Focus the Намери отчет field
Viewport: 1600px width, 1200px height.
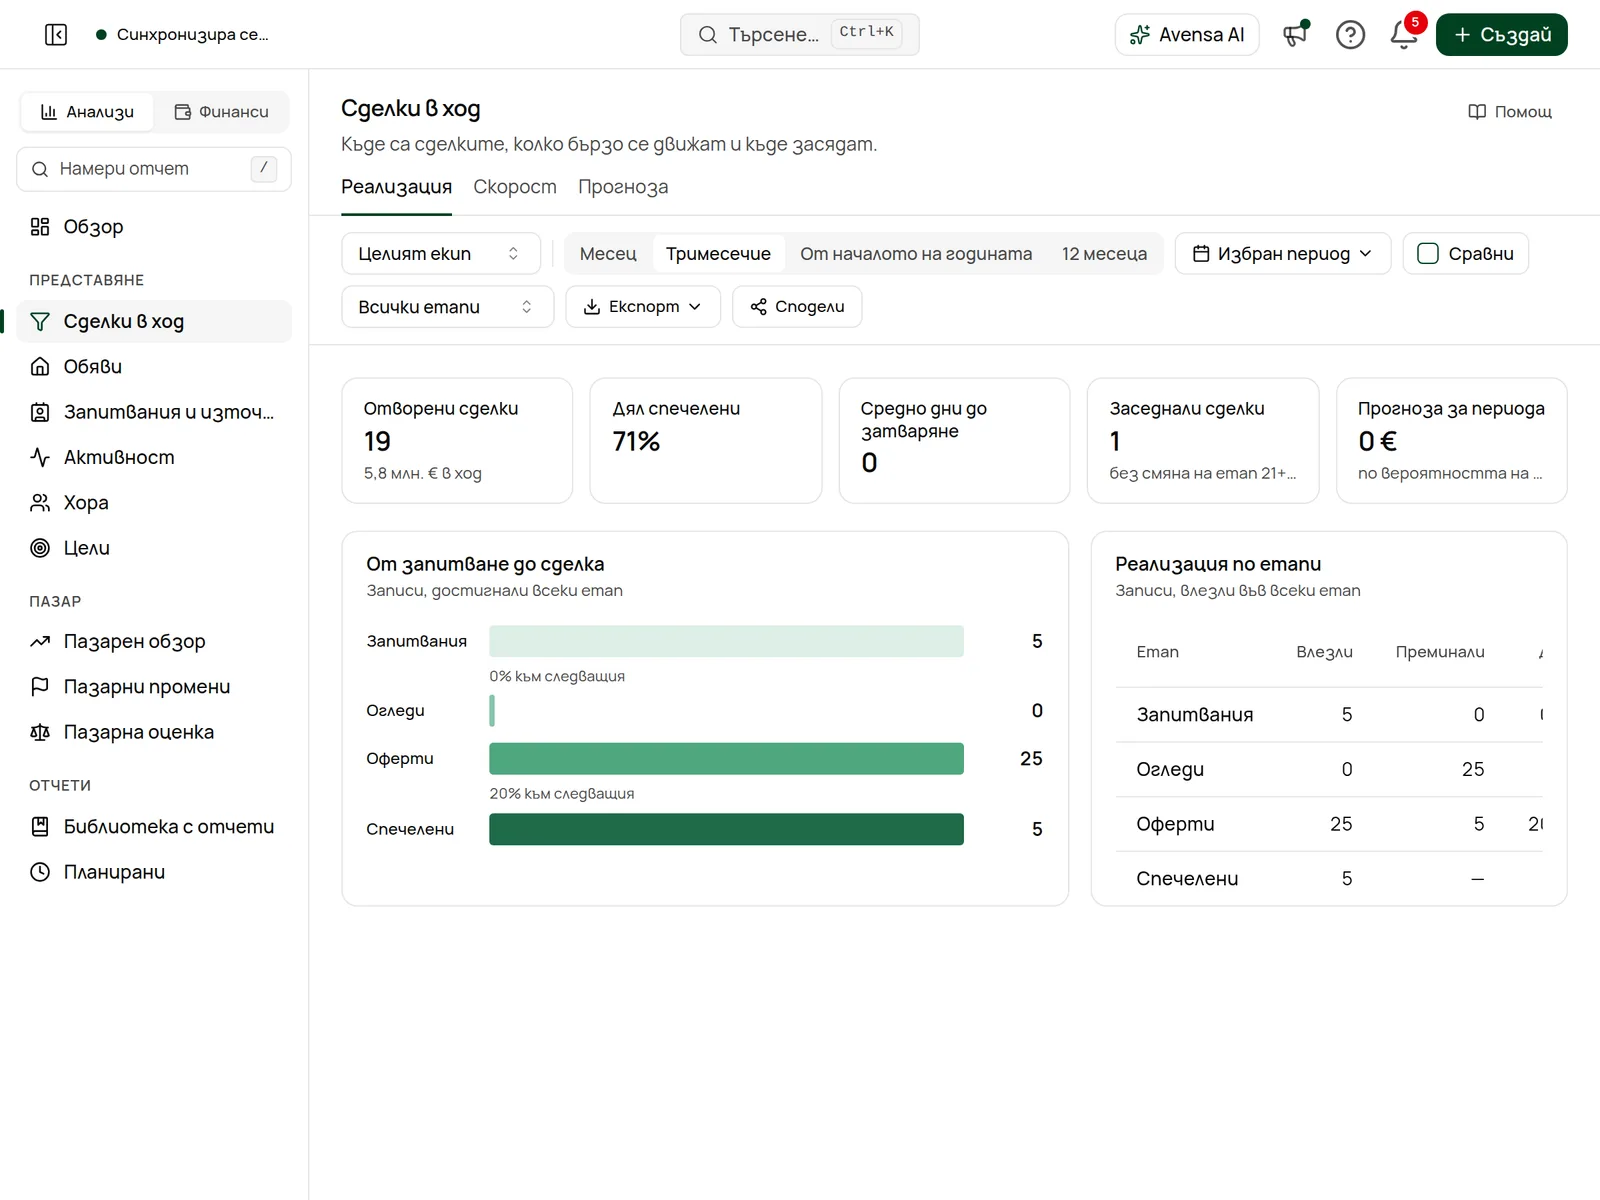[x=154, y=169]
